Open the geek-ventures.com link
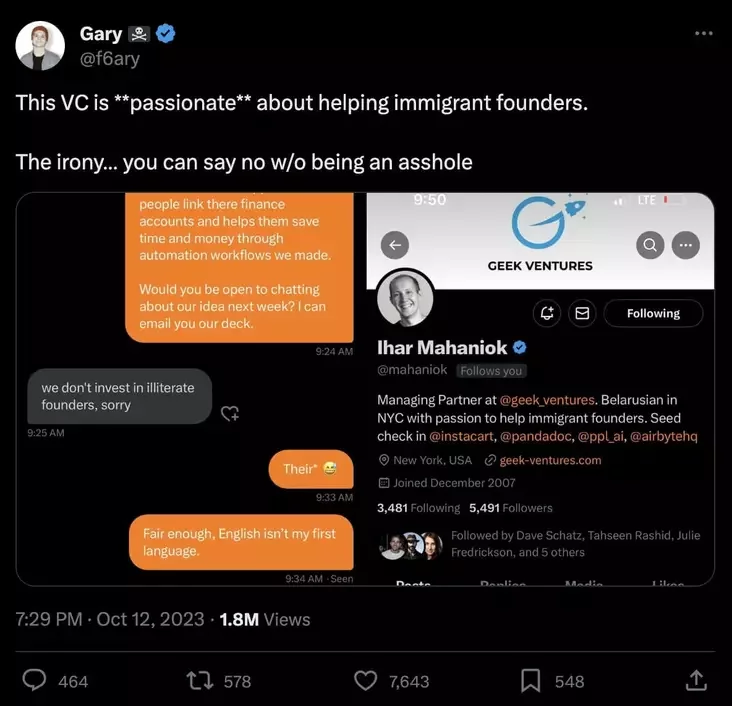This screenshot has width=732, height=706. pyautogui.click(x=550, y=460)
